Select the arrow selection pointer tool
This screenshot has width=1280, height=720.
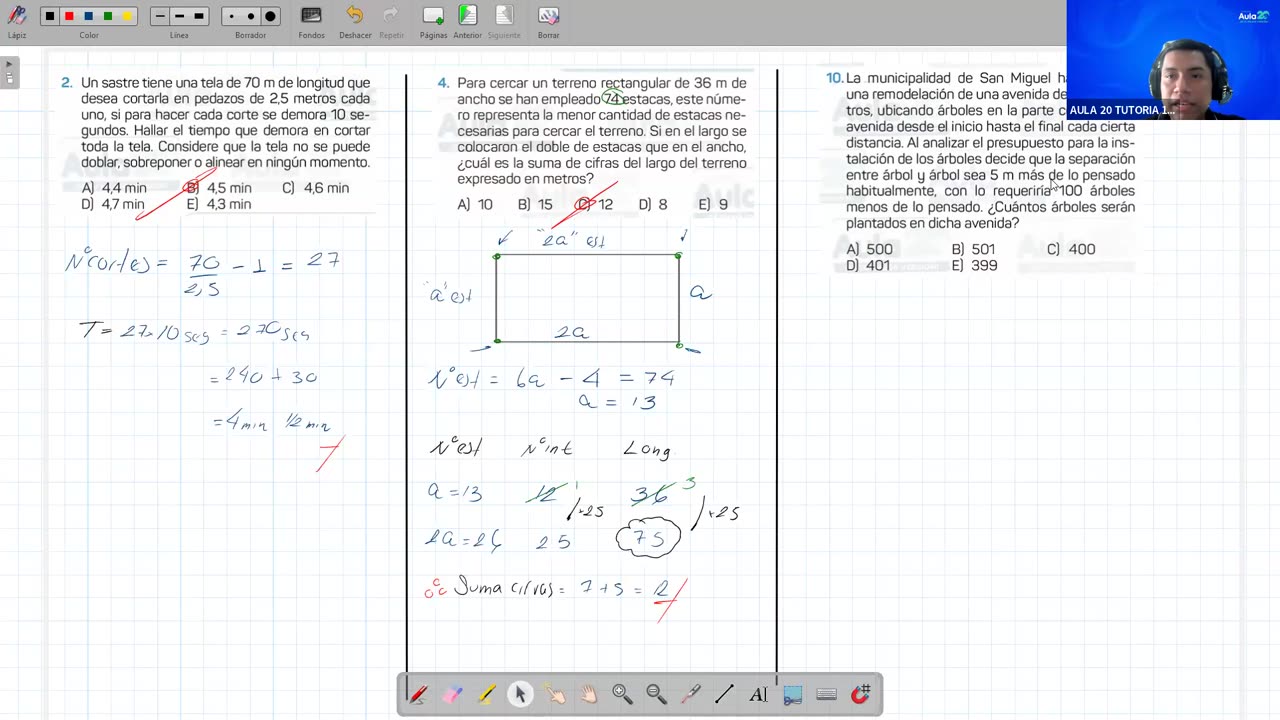pos(520,694)
